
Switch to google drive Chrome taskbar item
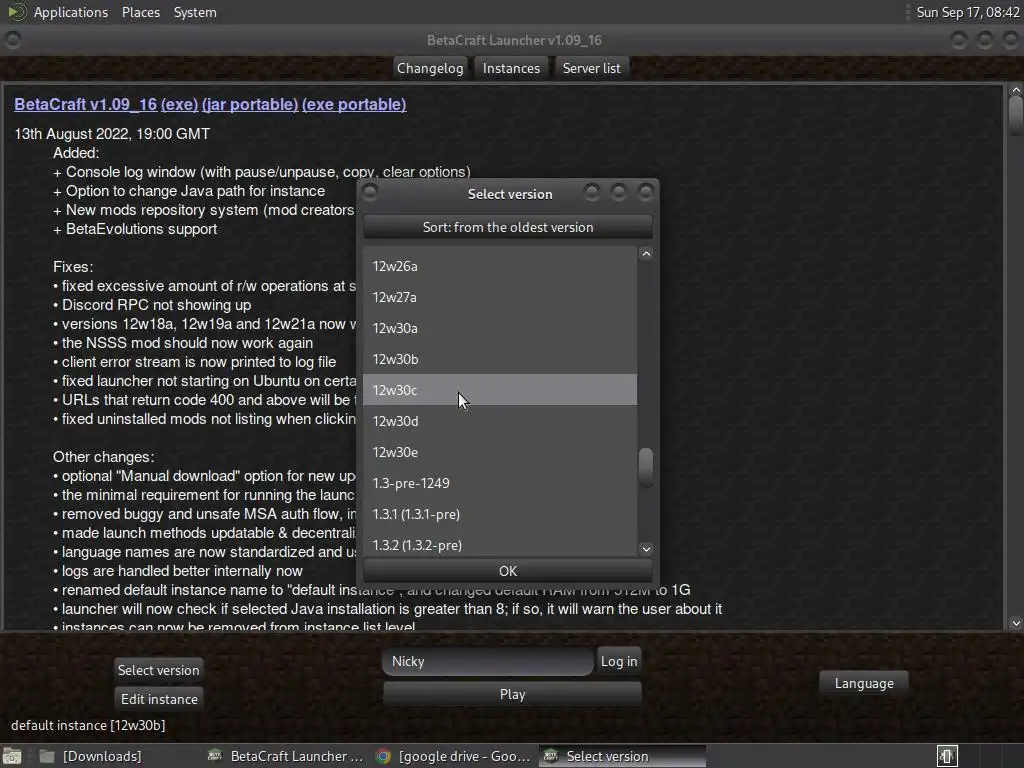click(454, 756)
